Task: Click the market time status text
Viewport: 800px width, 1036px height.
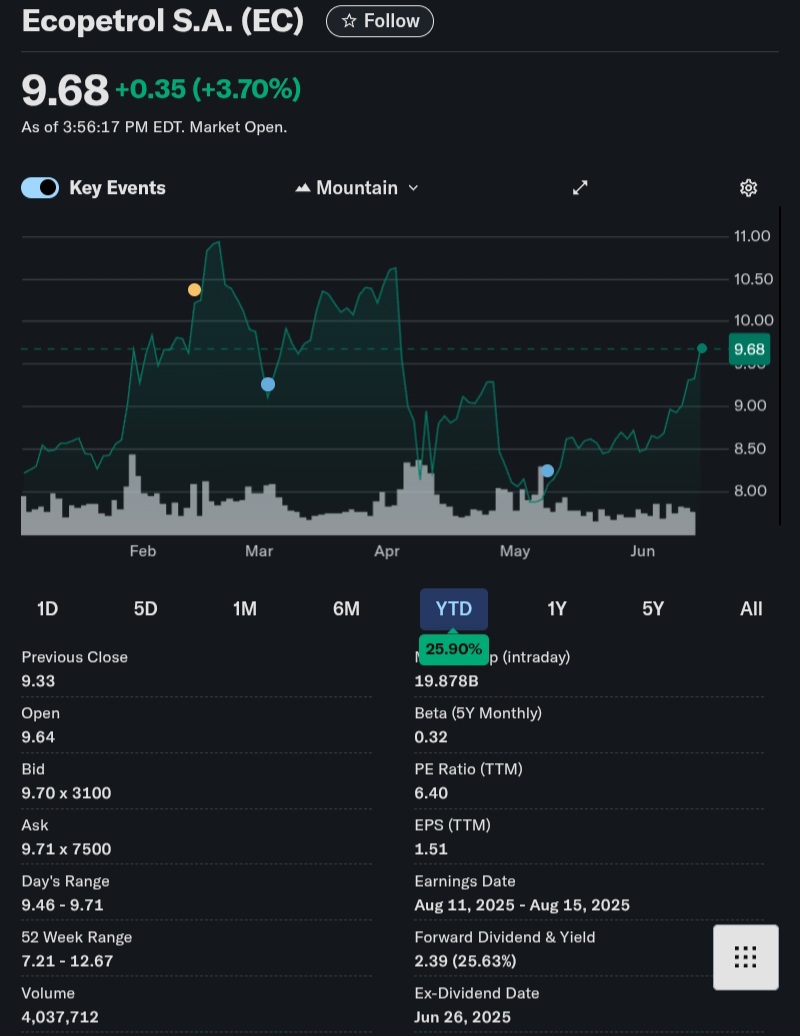Action: (x=154, y=127)
